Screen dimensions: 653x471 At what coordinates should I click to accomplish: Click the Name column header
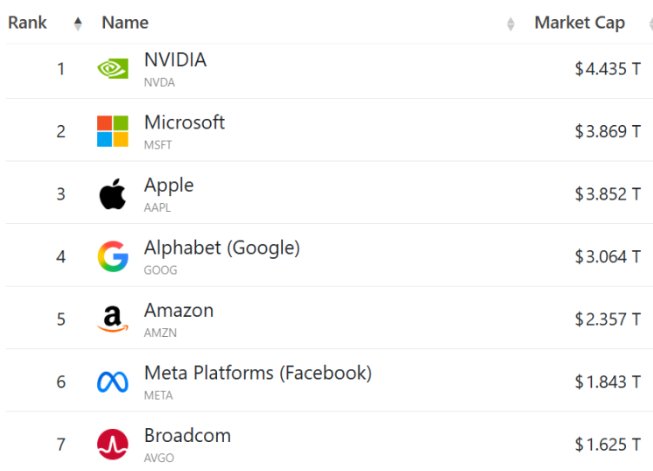pos(125,22)
